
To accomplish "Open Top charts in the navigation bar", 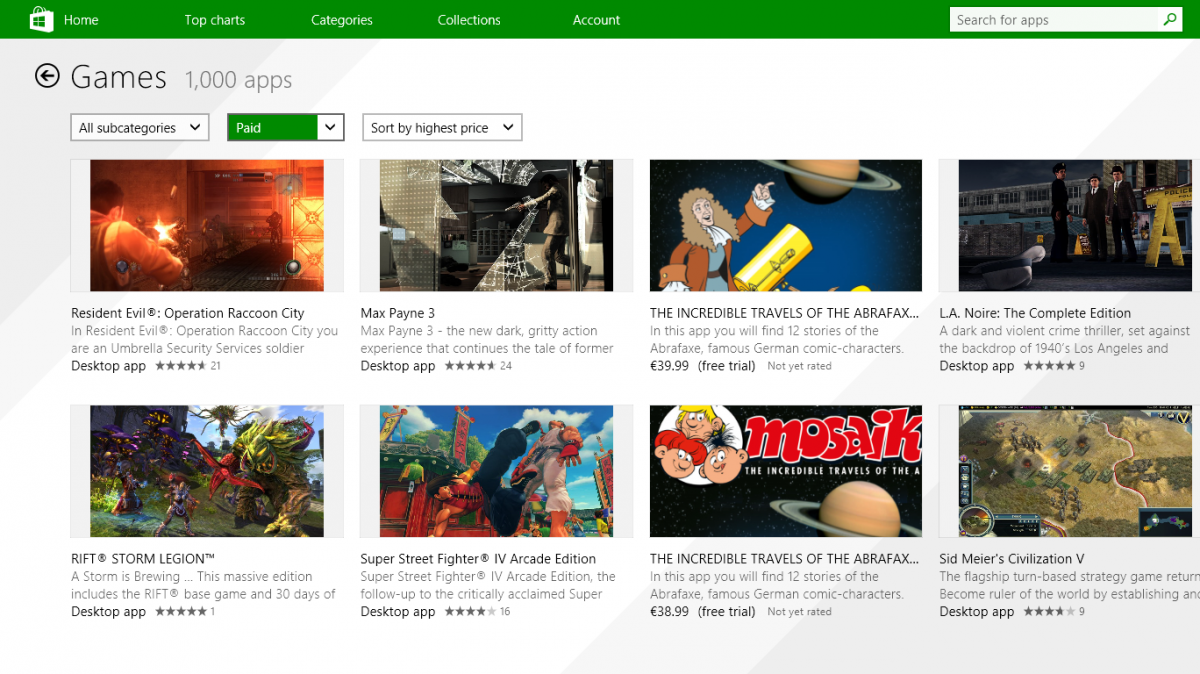I will tap(215, 20).
